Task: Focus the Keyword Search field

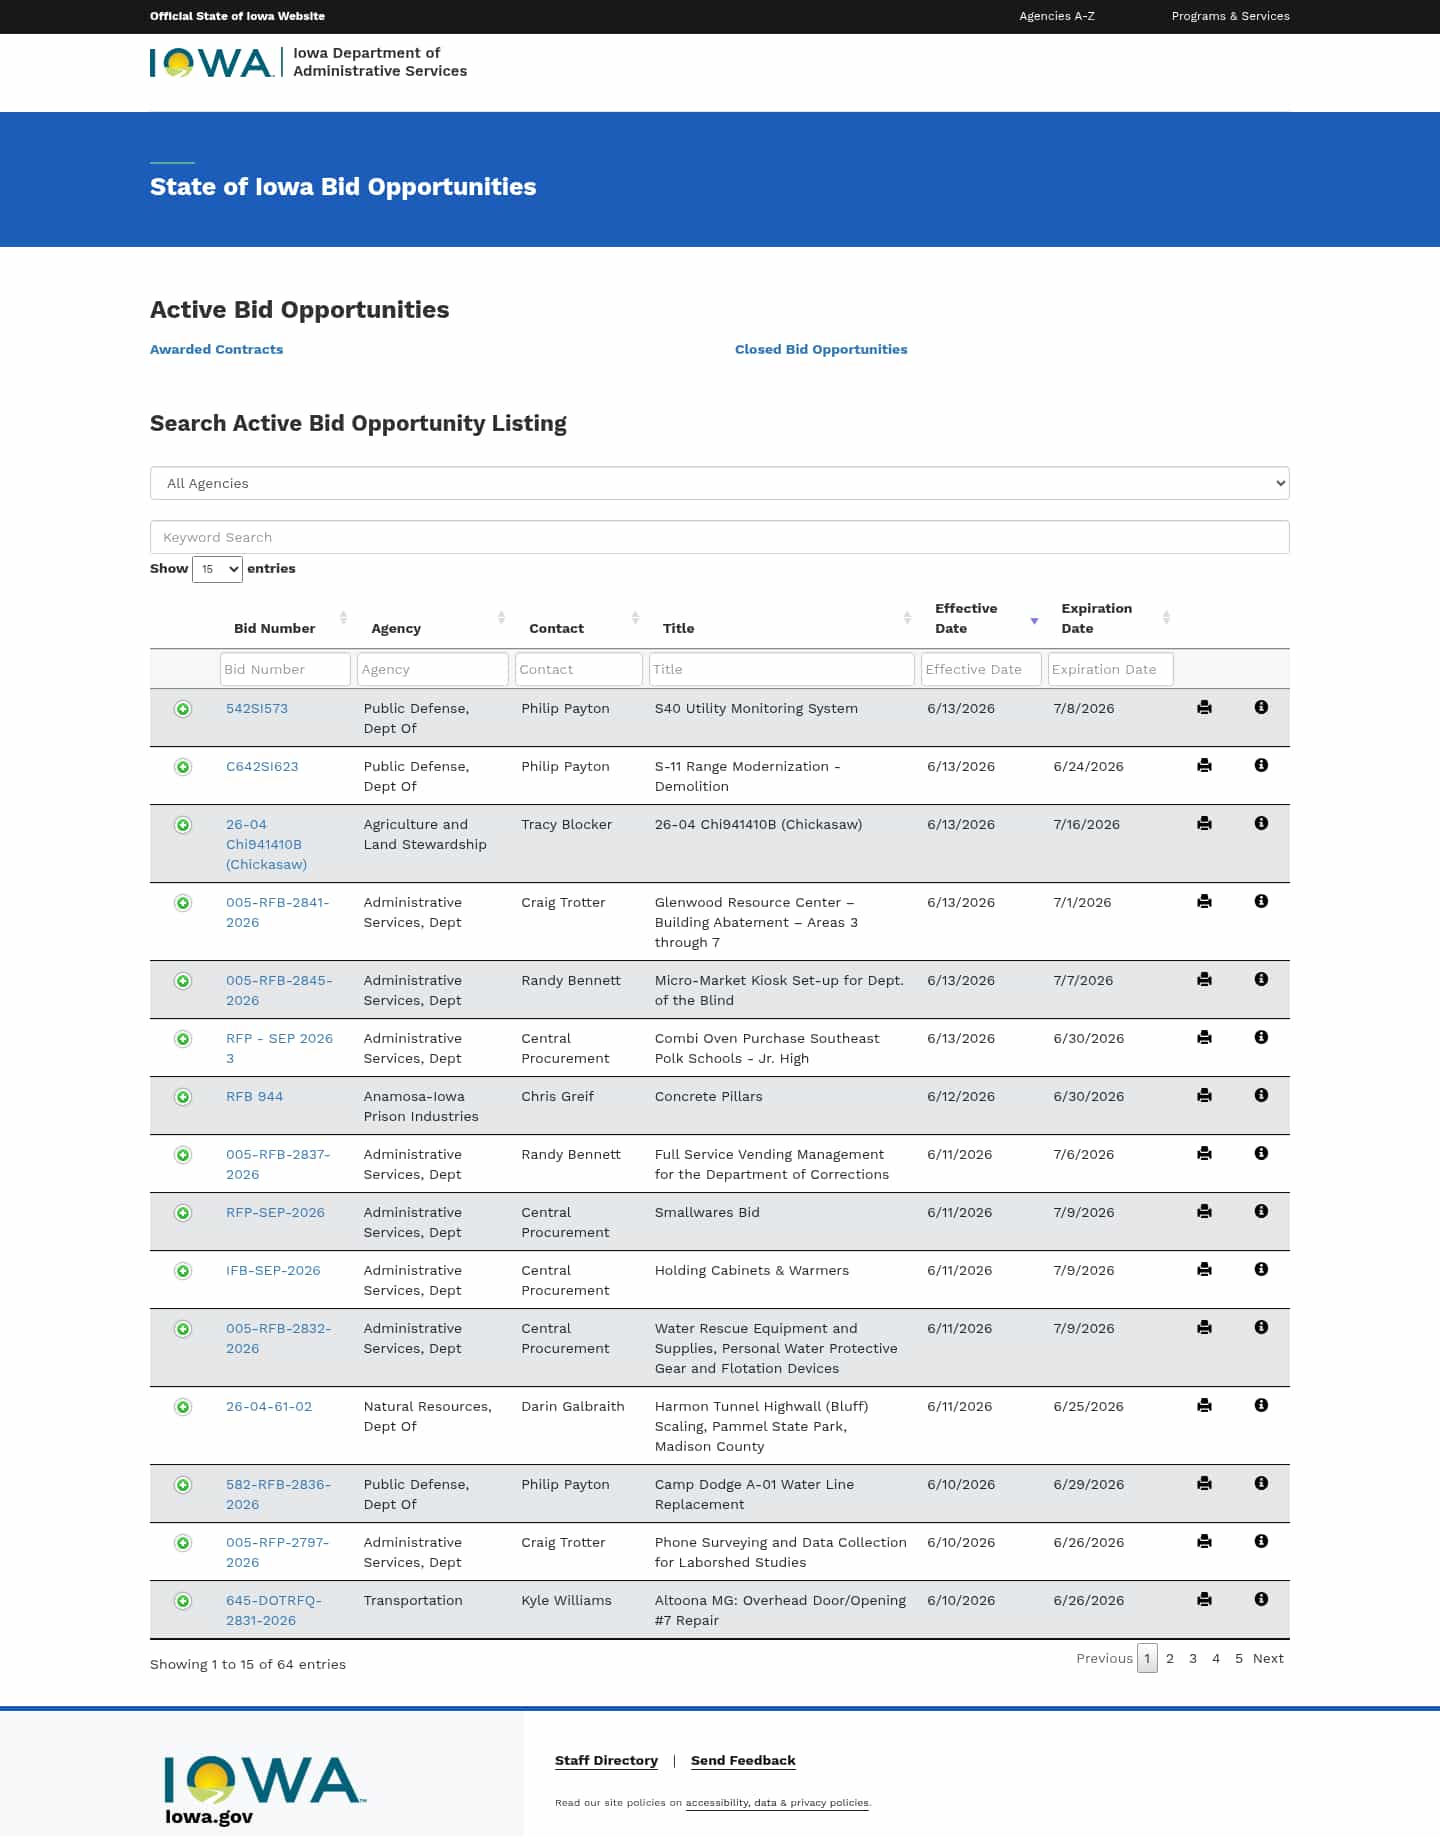Action: (x=719, y=537)
